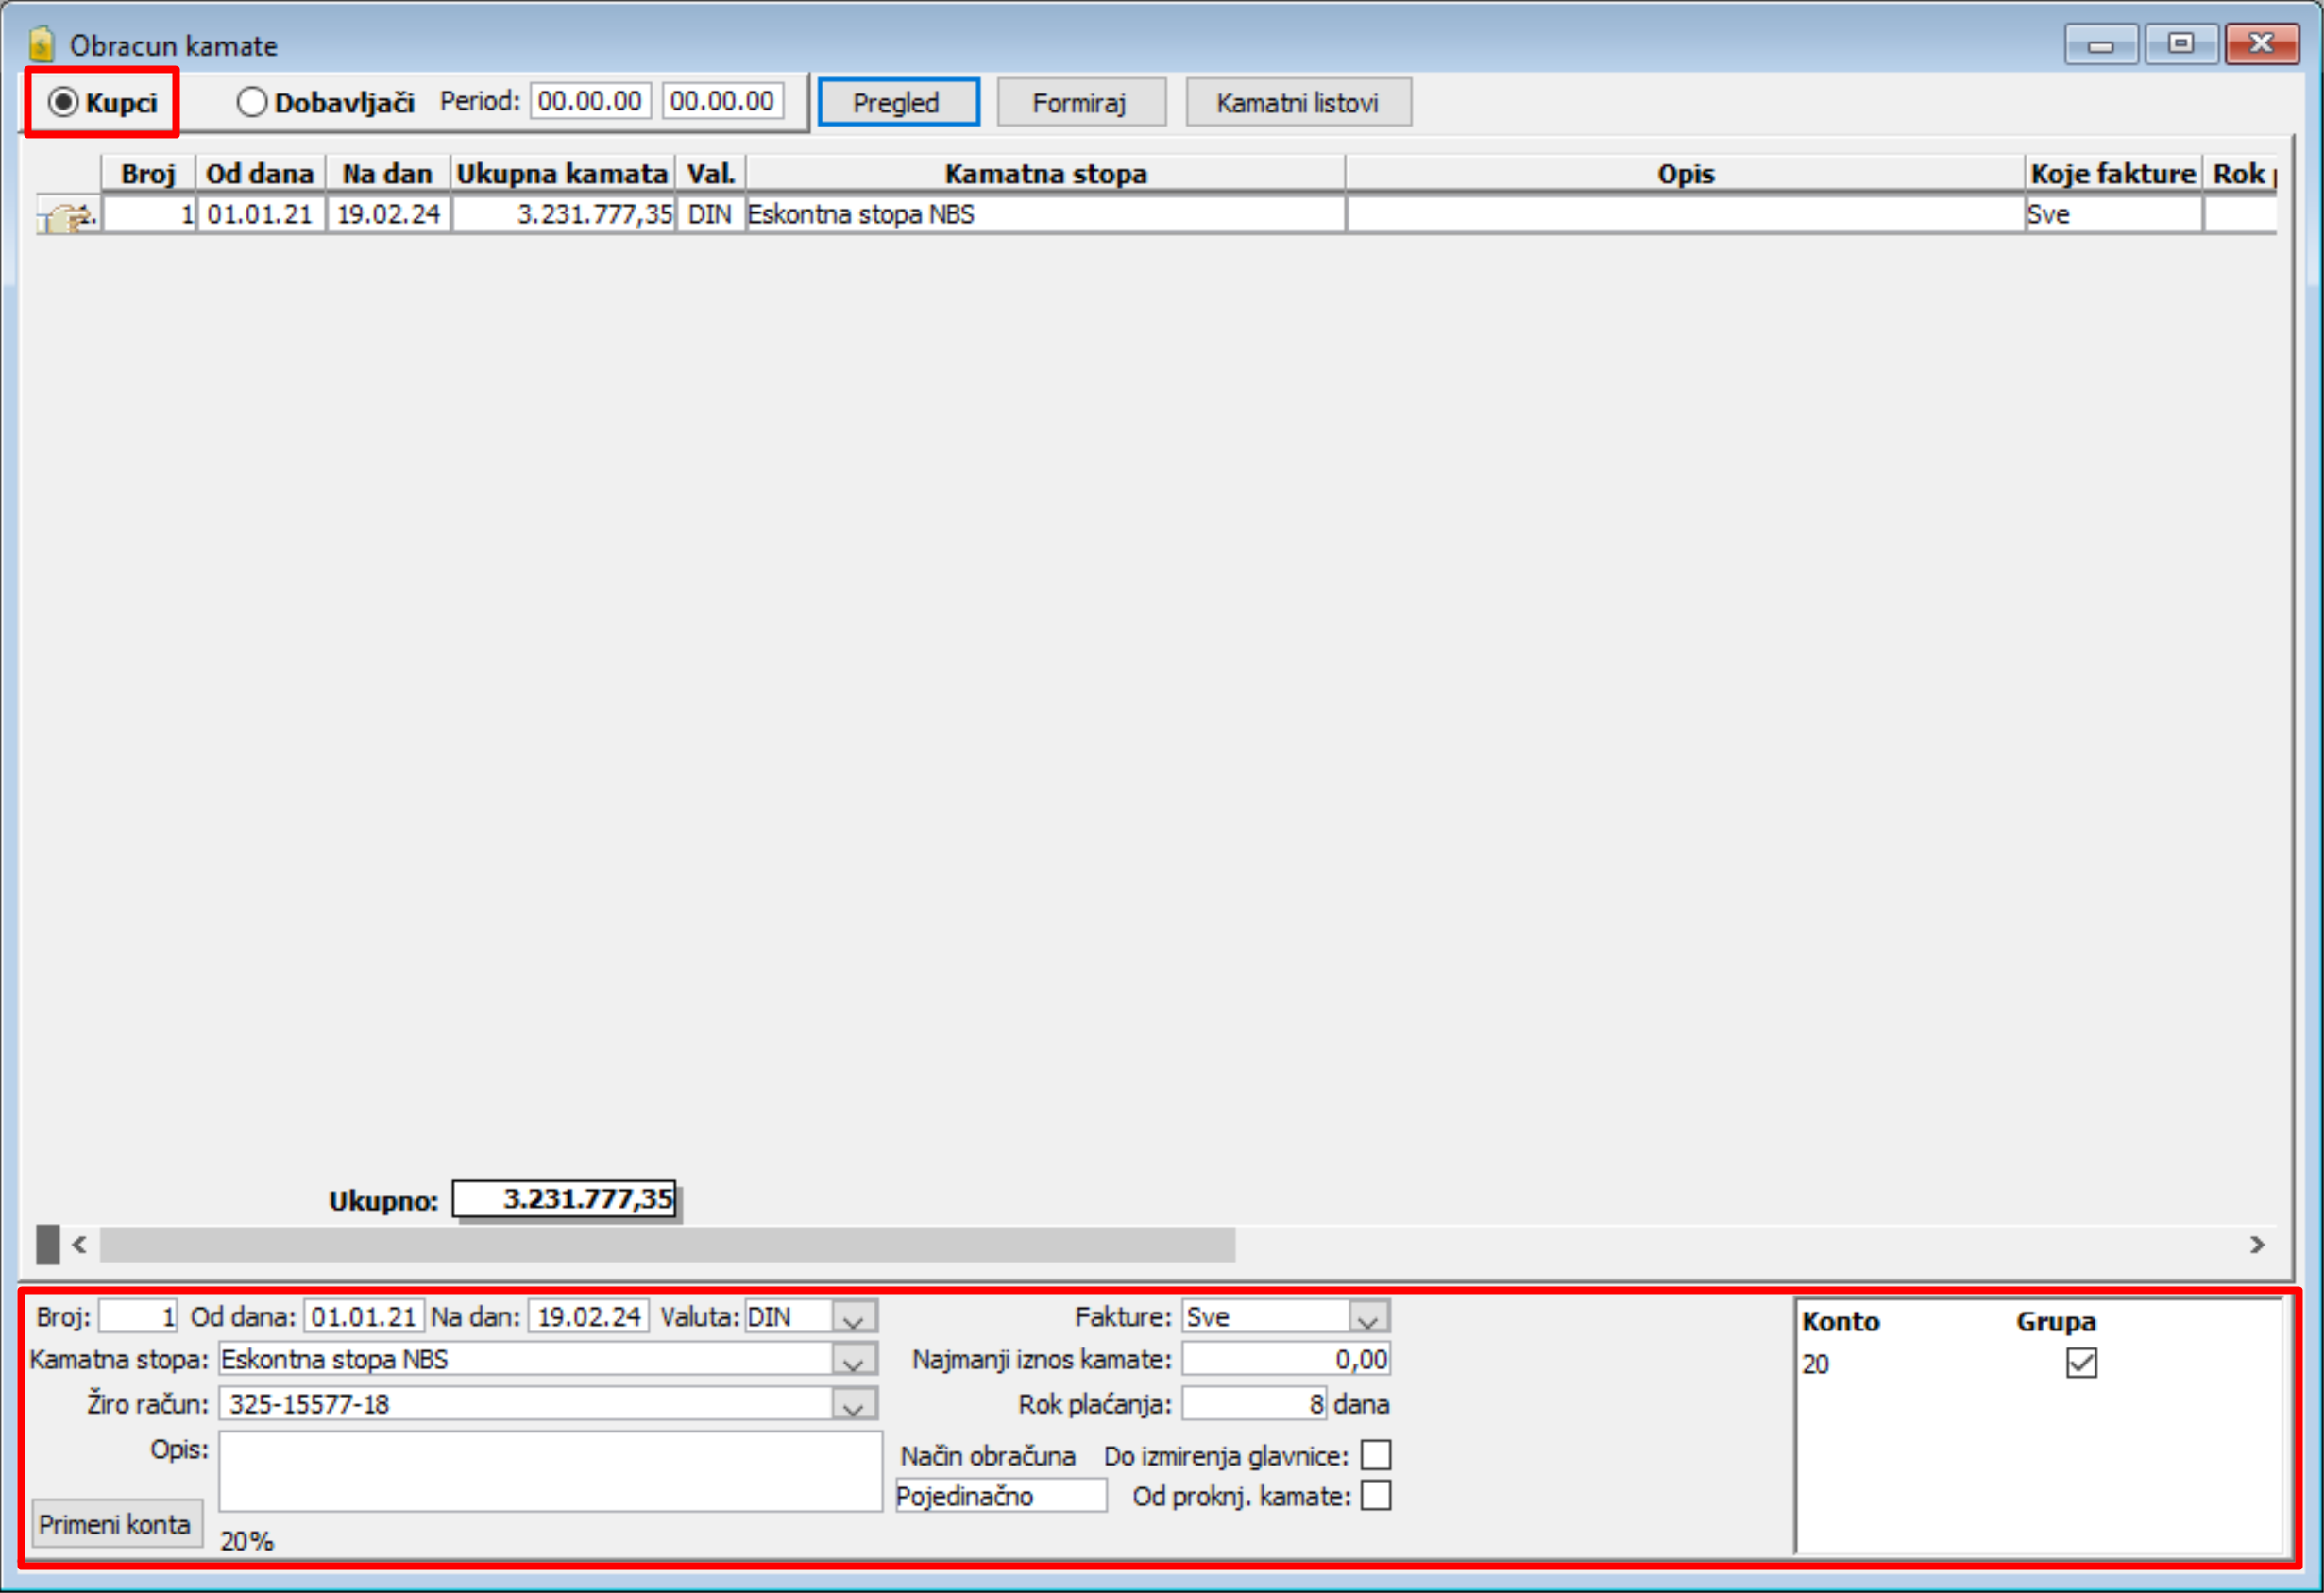Click the Najmanji iznos kamate field
The width and height of the screenshot is (2324, 1593).
click(1286, 1359)
